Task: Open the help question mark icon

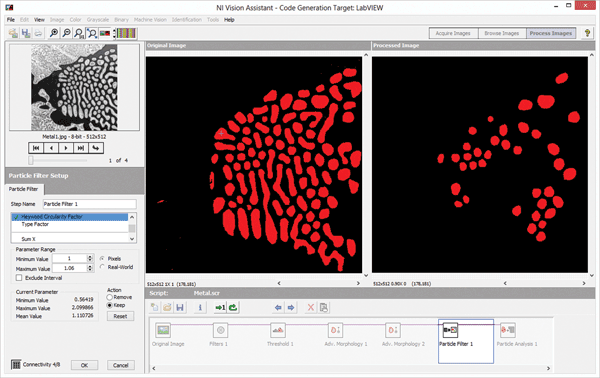Action: (587, 33)
